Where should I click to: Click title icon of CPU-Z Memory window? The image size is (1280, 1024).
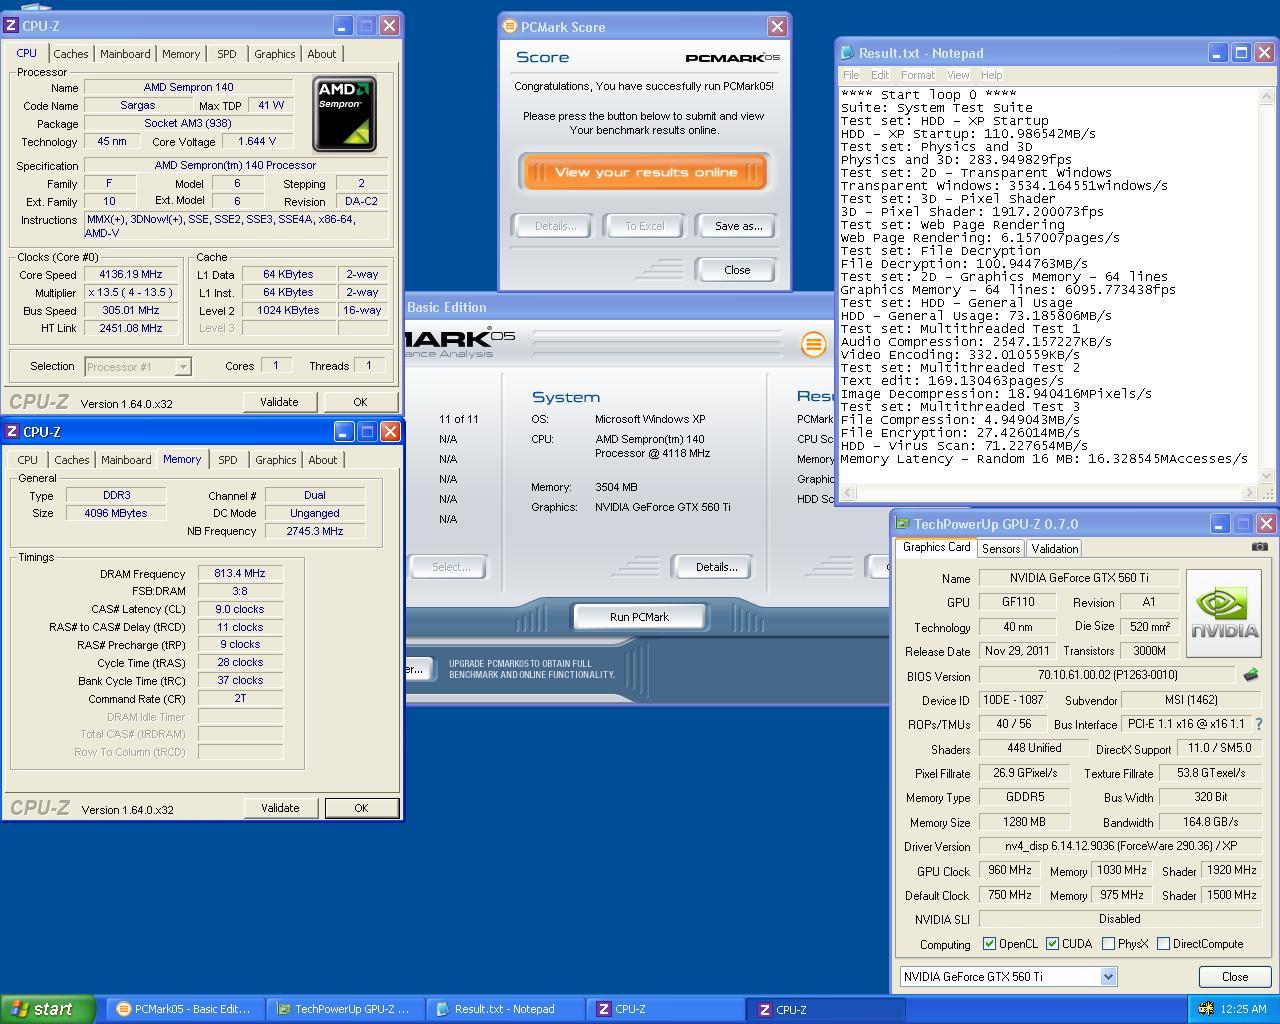pyautogui.click(x=11, y=431)
